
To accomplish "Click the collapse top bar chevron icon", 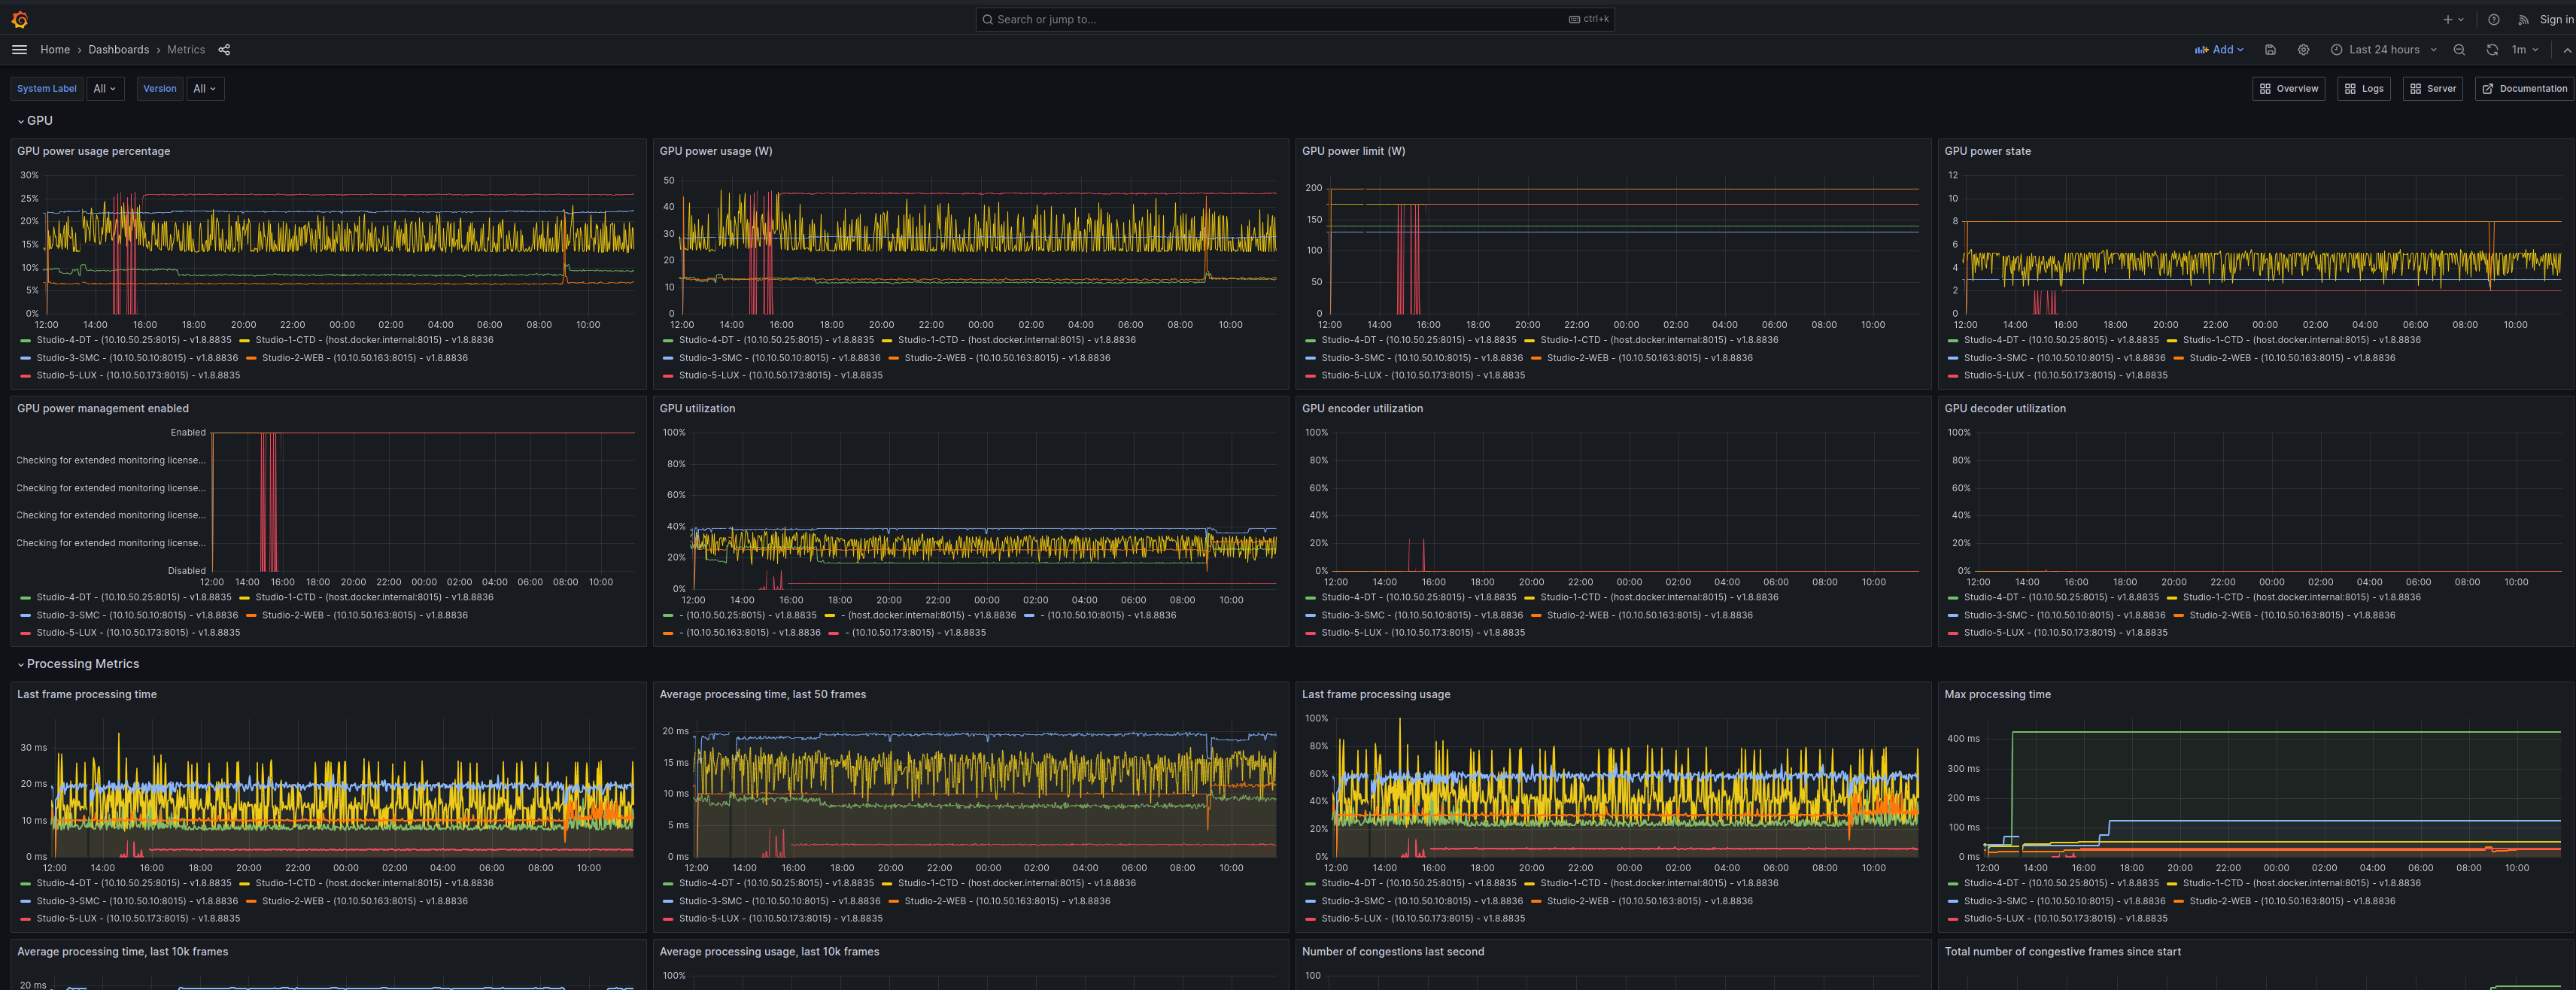I will [2566, 49].
